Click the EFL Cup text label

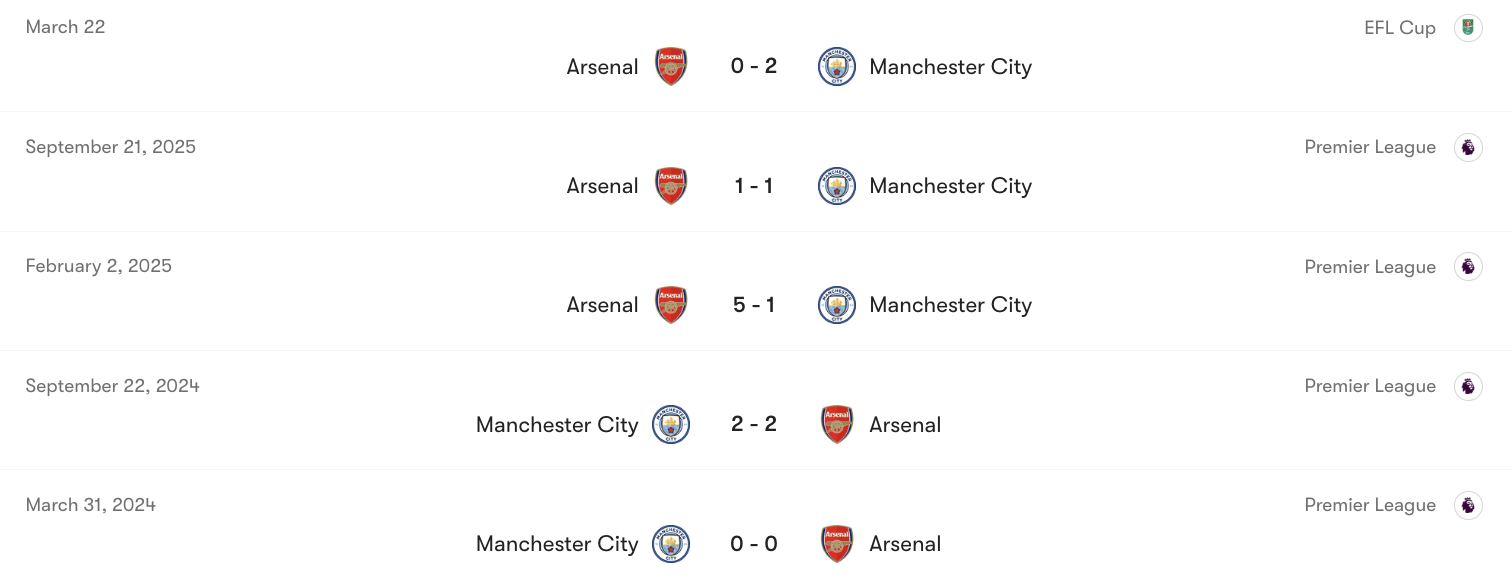tap(1400, 27)
